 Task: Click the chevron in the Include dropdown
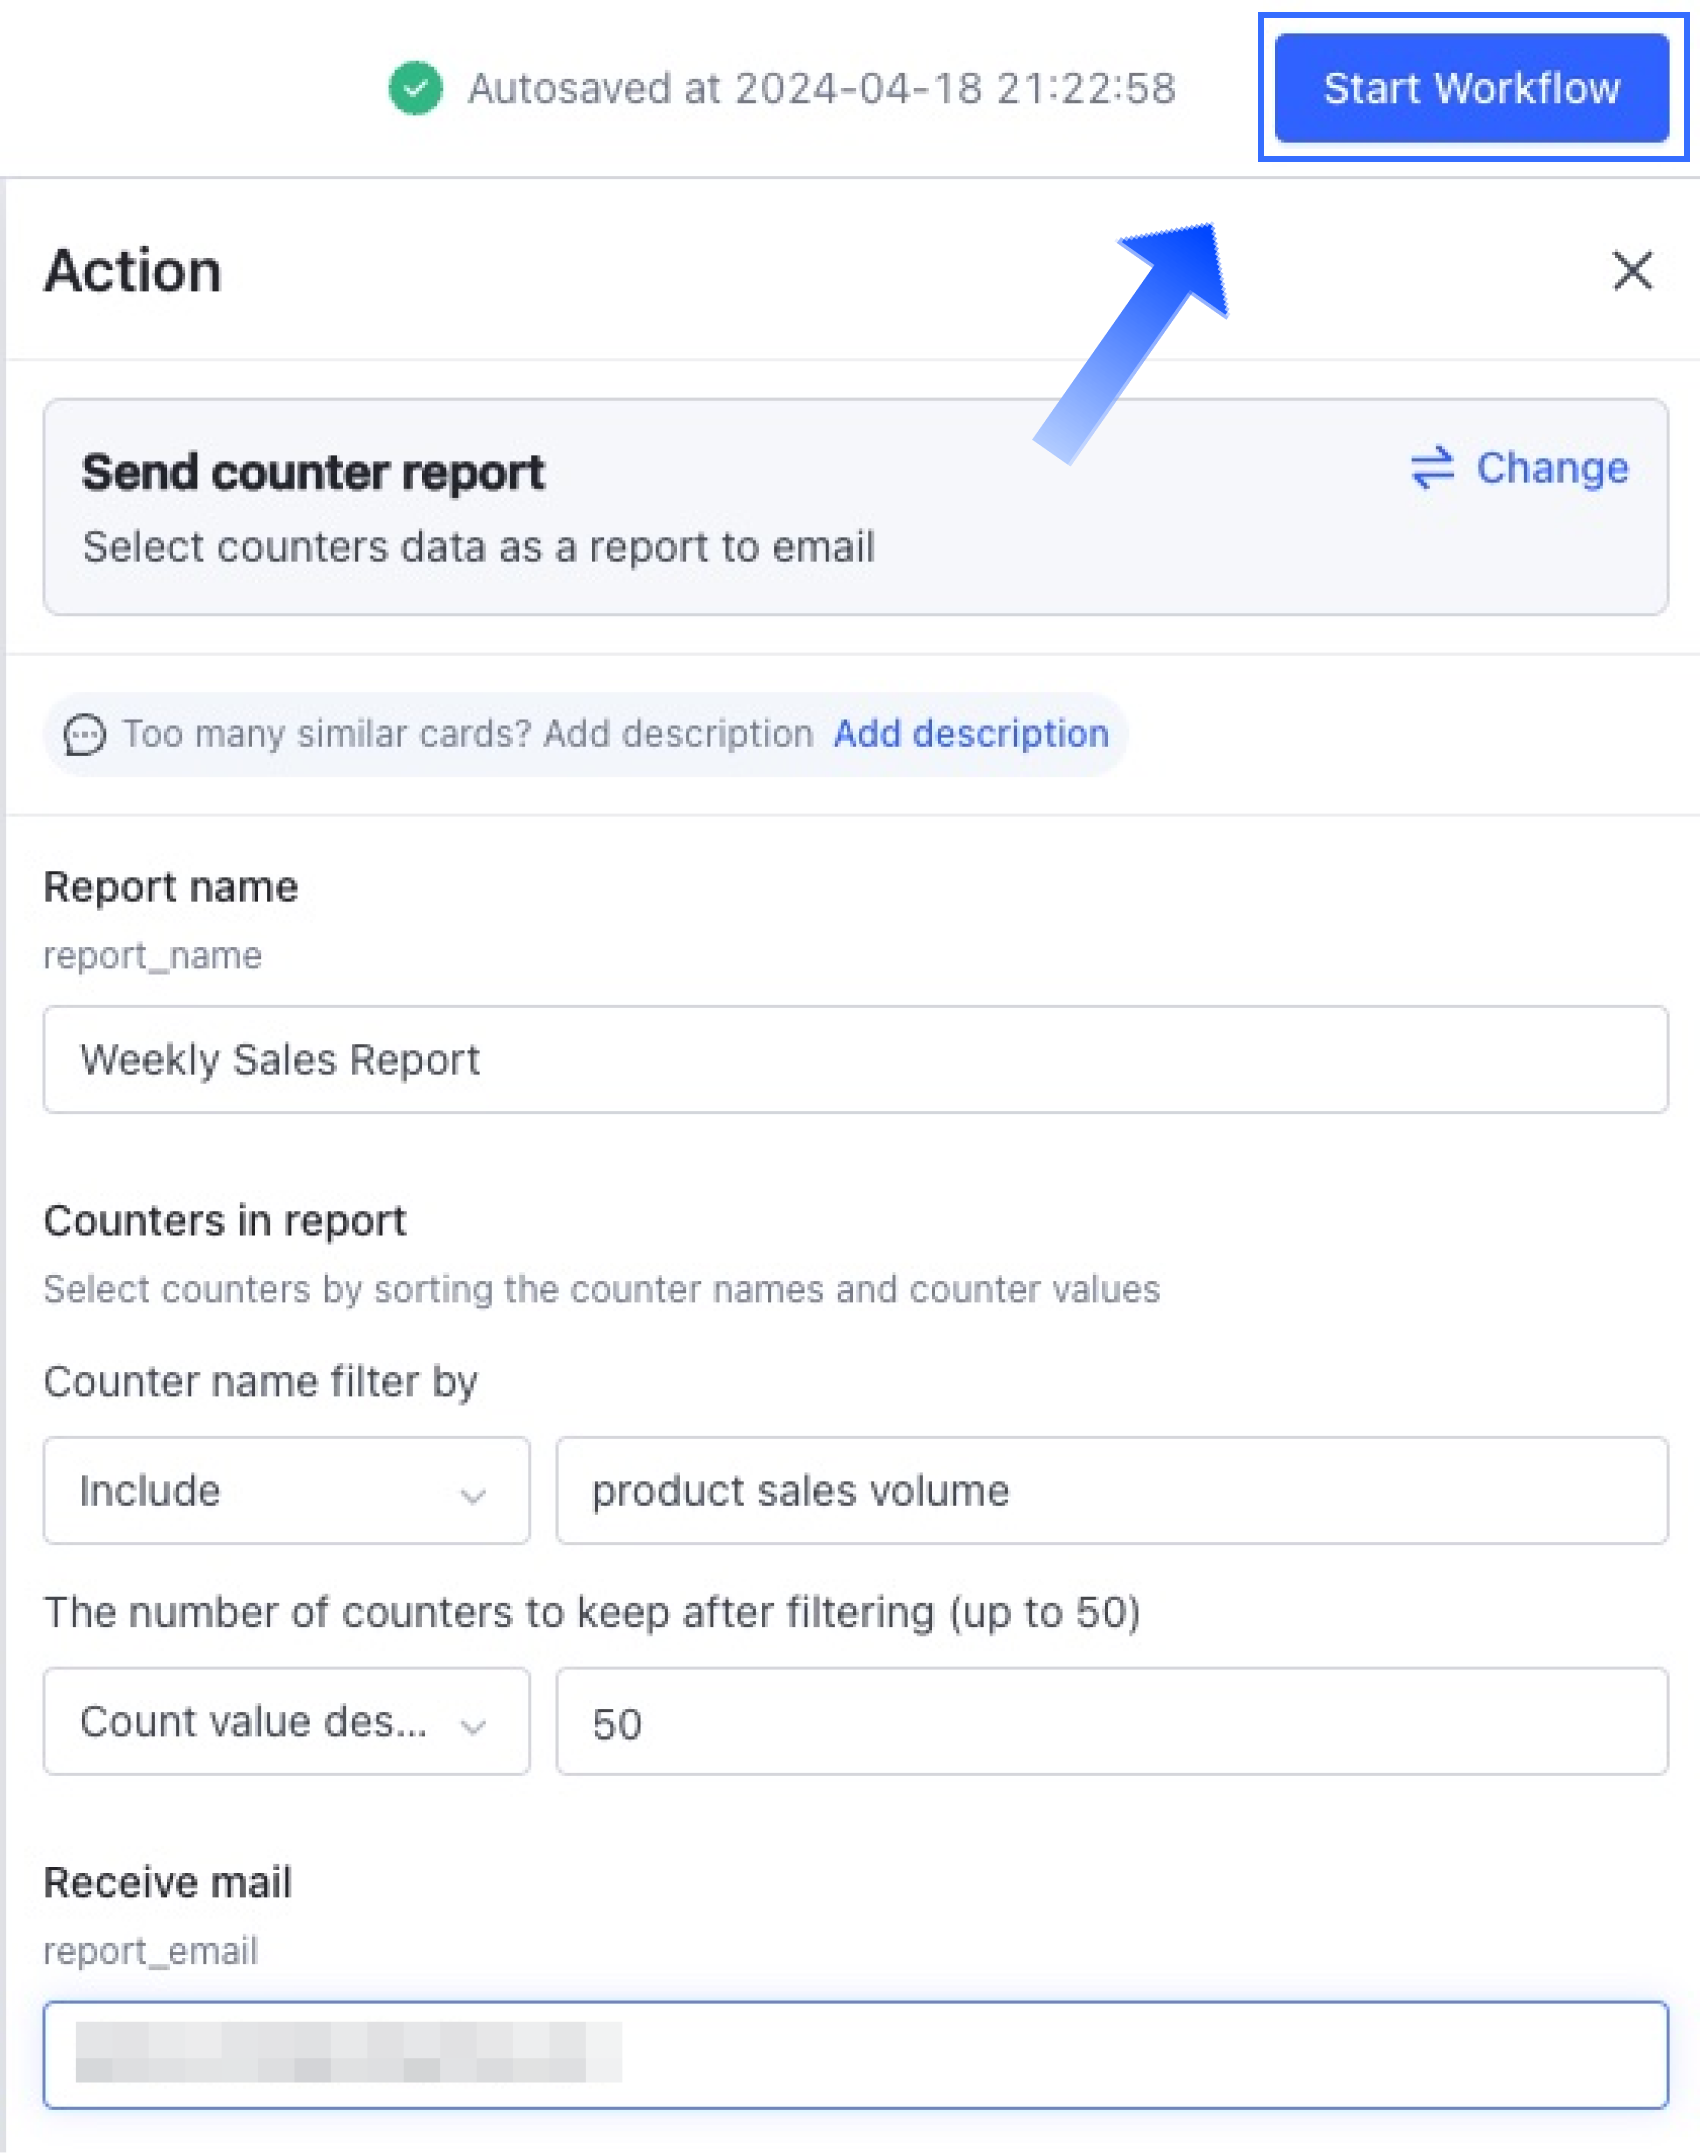[x=472, y=1496]
